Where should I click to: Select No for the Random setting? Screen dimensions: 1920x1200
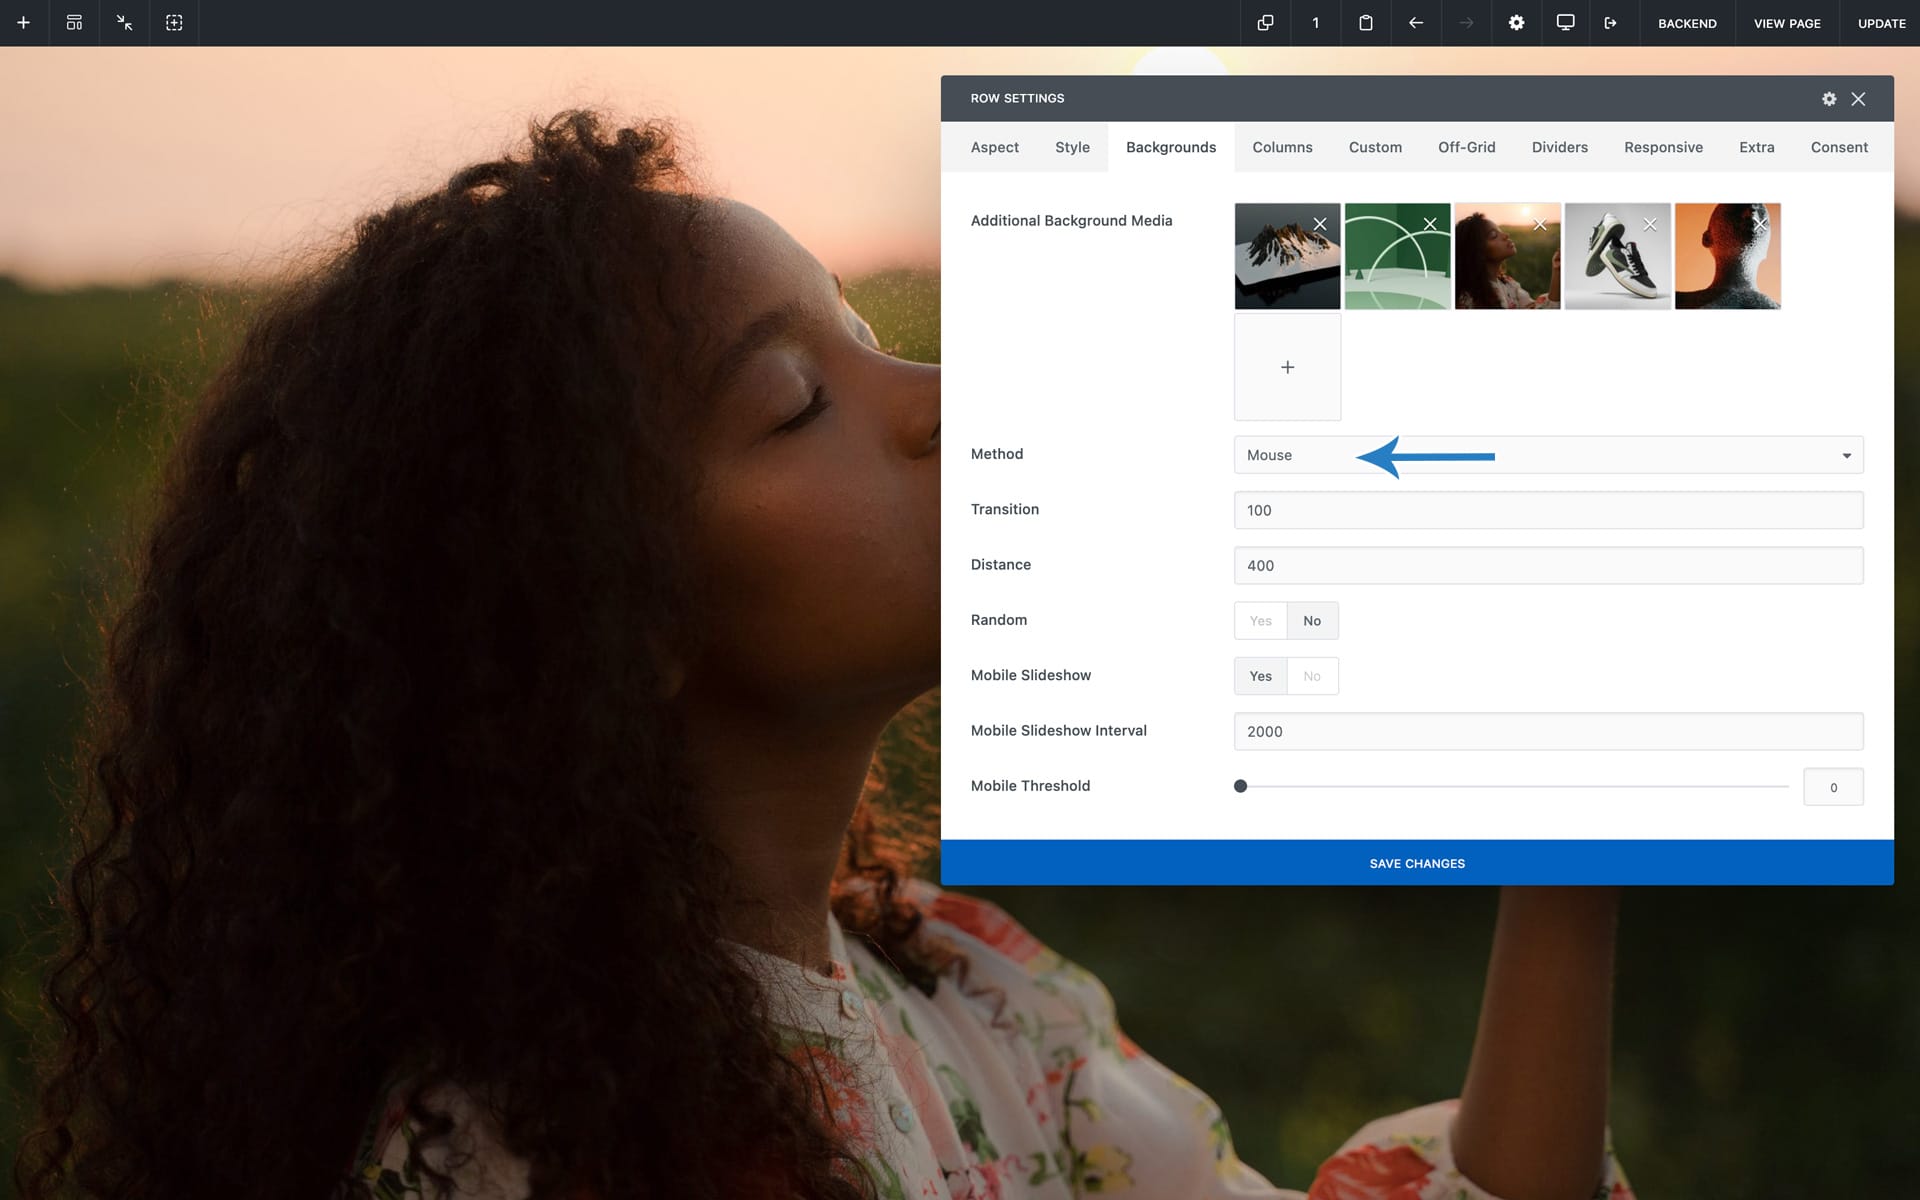coord(1311,621)
